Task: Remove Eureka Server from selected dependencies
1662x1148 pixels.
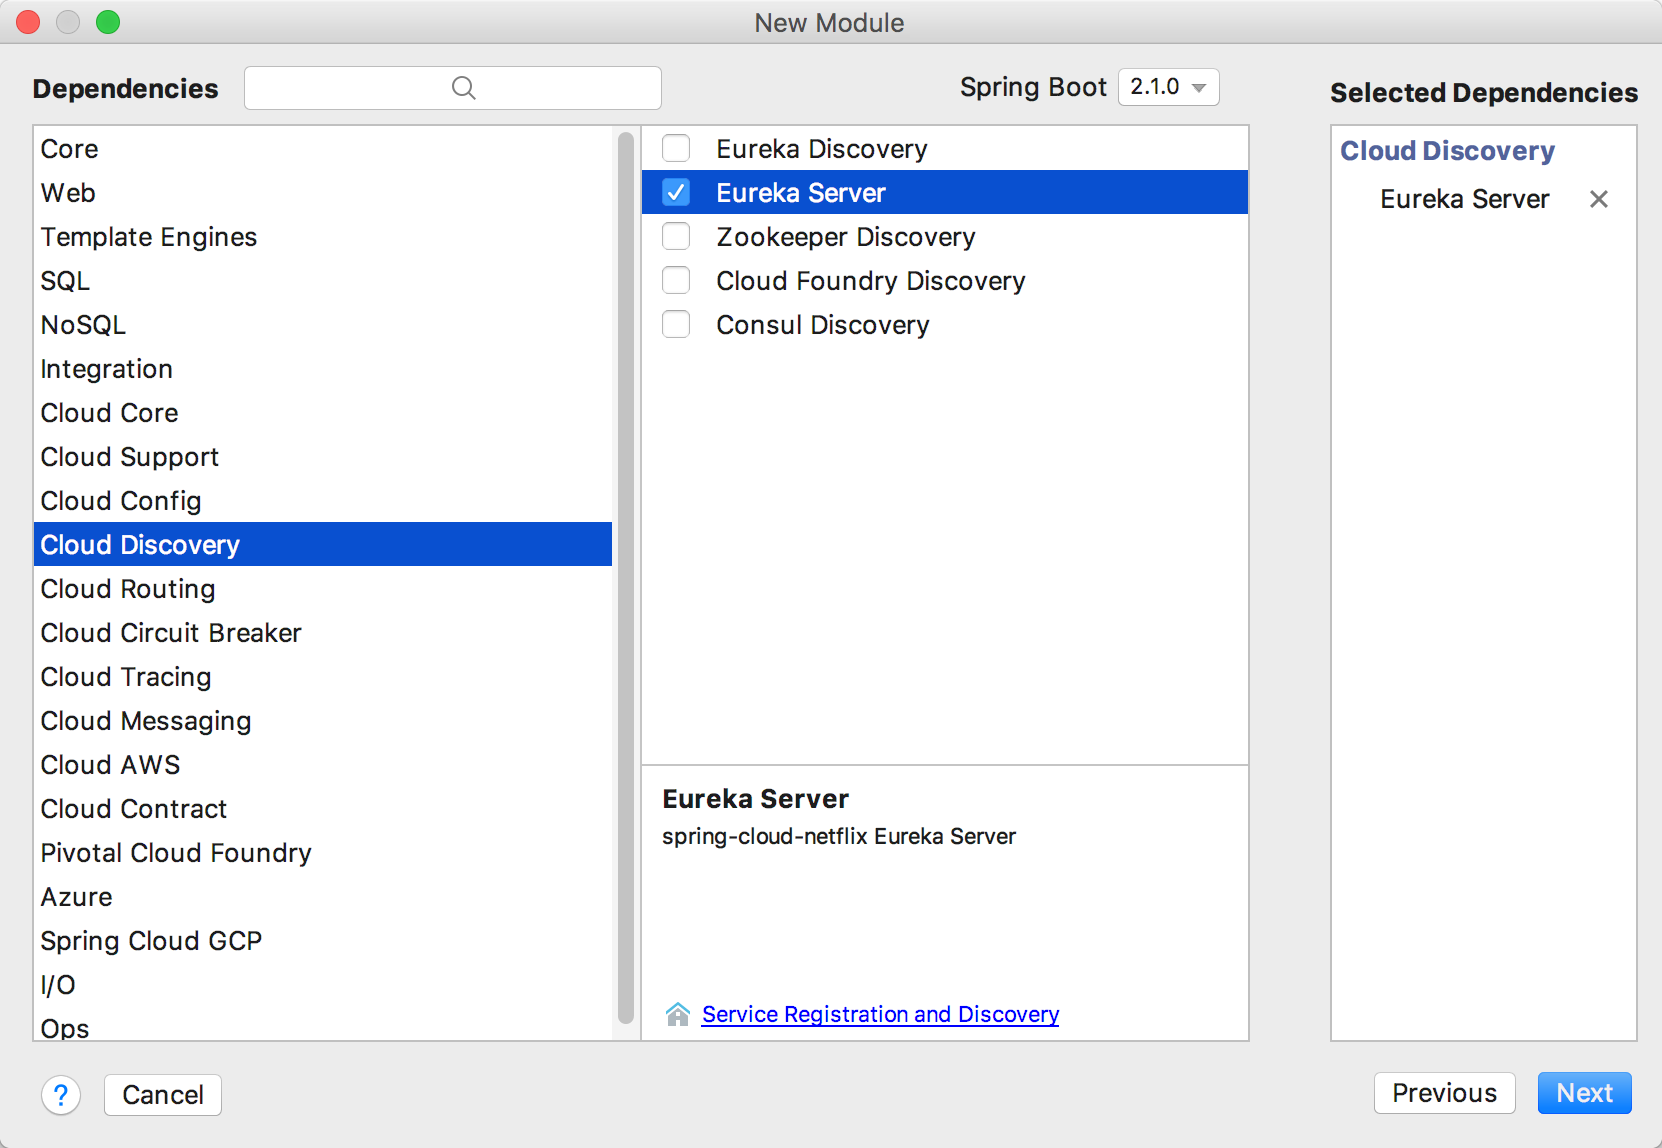Action: coord(1599,199)
